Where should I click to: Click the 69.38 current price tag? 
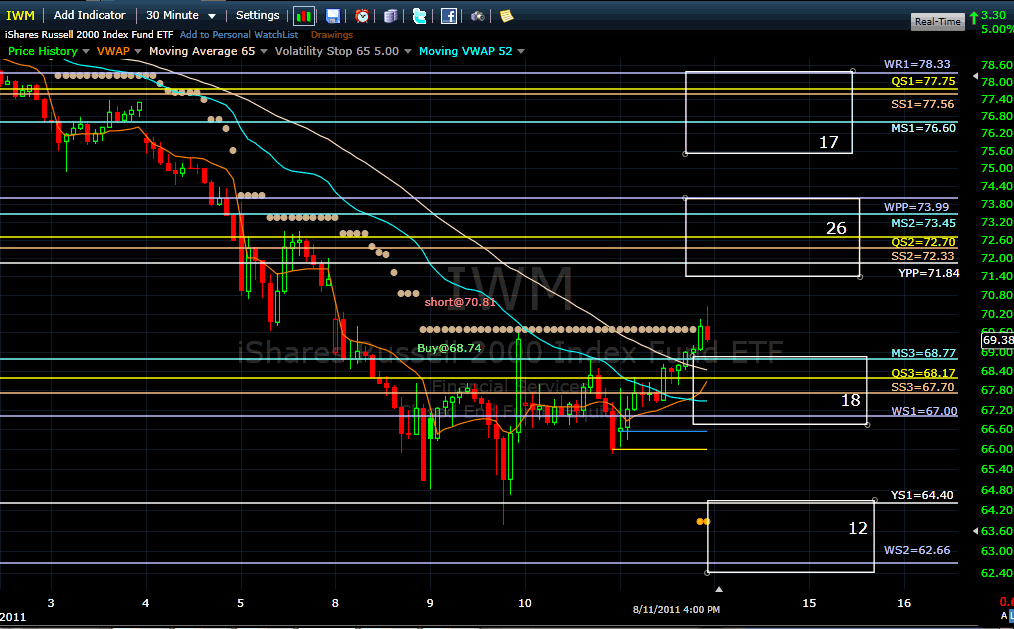pos(997,340)
